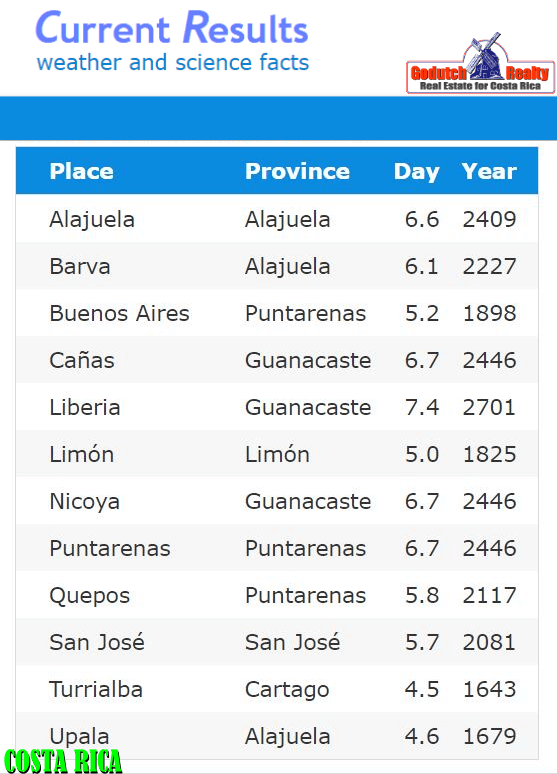Select the Liberia row

pyautogui.click(x=277, y=407)
